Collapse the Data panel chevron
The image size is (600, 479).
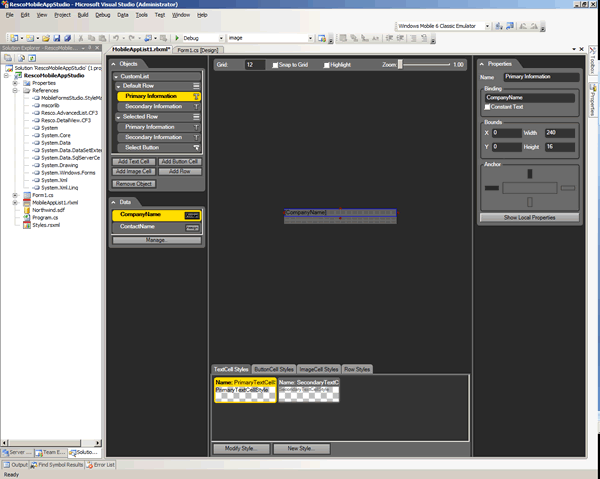coord(114,202)
